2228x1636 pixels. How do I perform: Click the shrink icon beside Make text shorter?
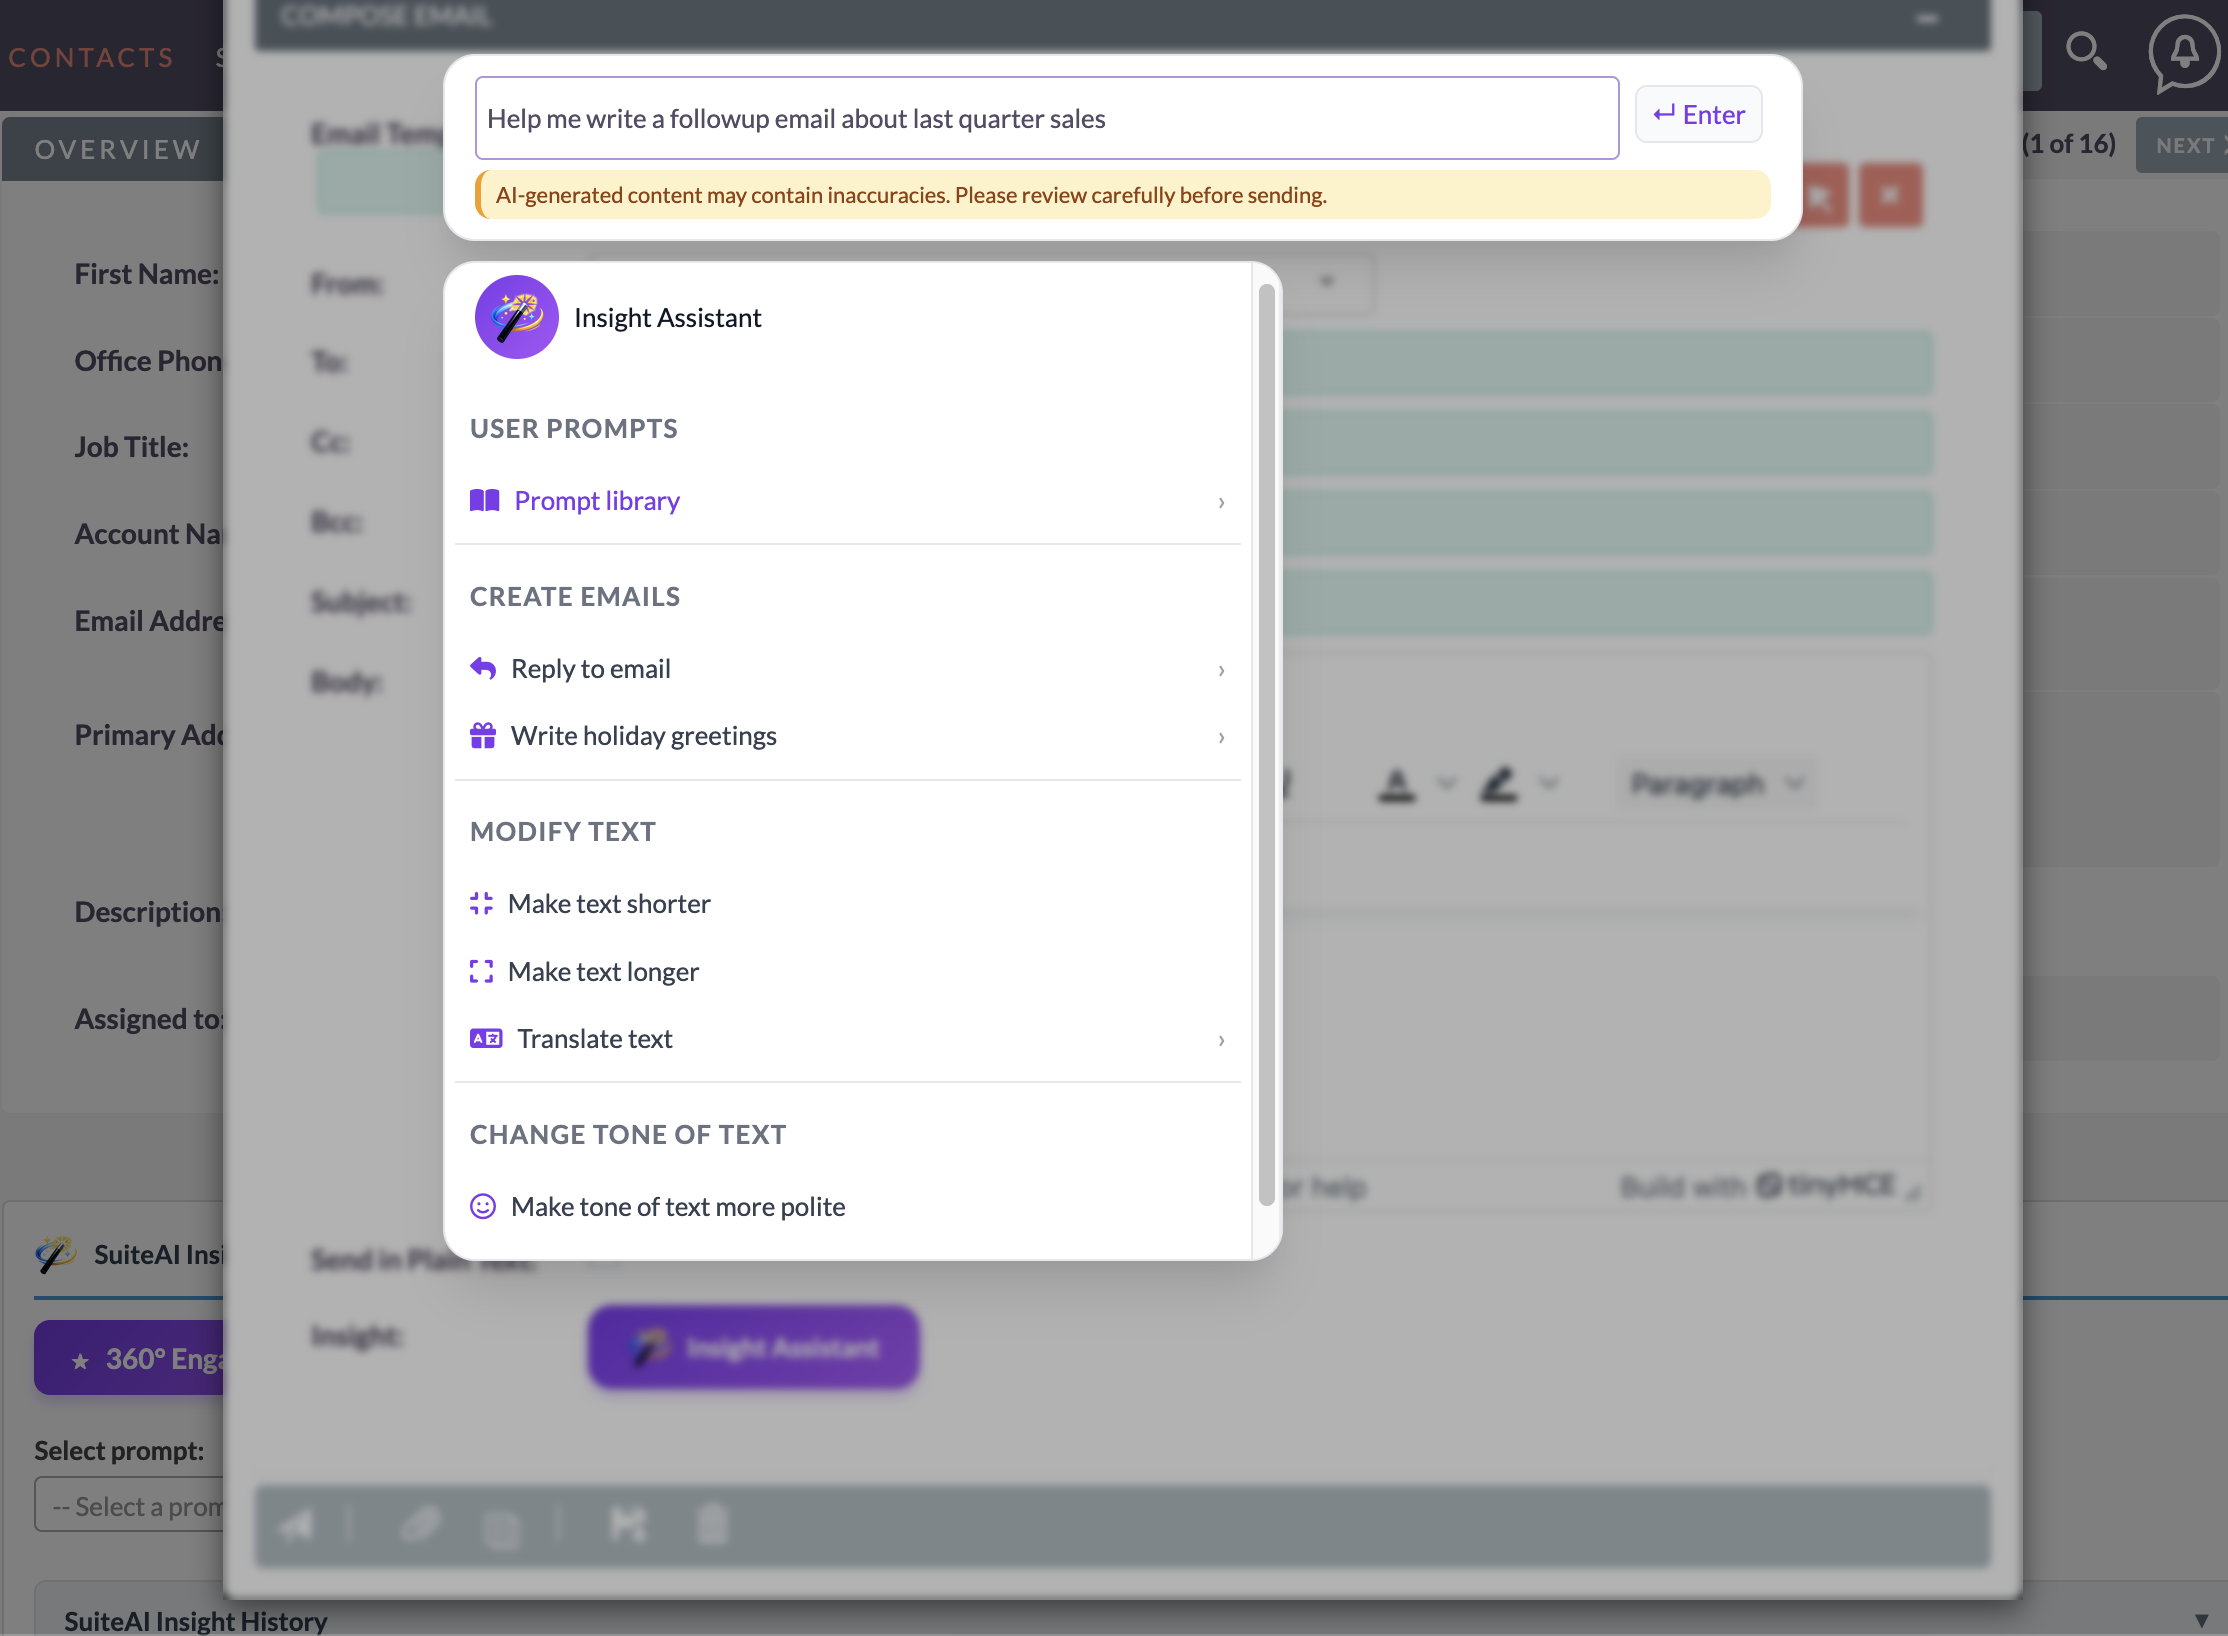[x=482, y=903]
